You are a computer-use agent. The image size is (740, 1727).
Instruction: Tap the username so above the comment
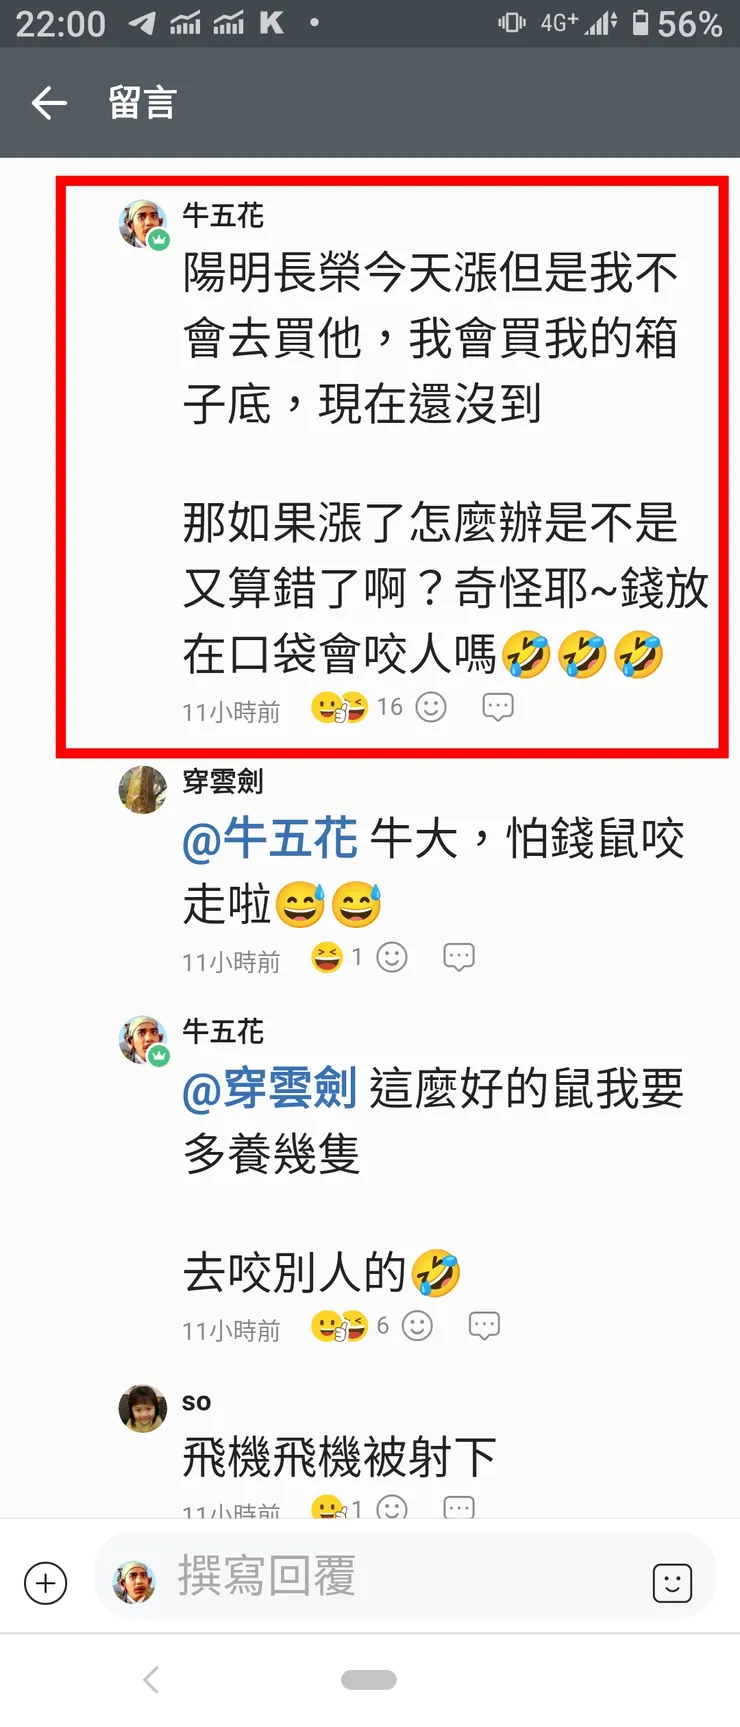196,1402
